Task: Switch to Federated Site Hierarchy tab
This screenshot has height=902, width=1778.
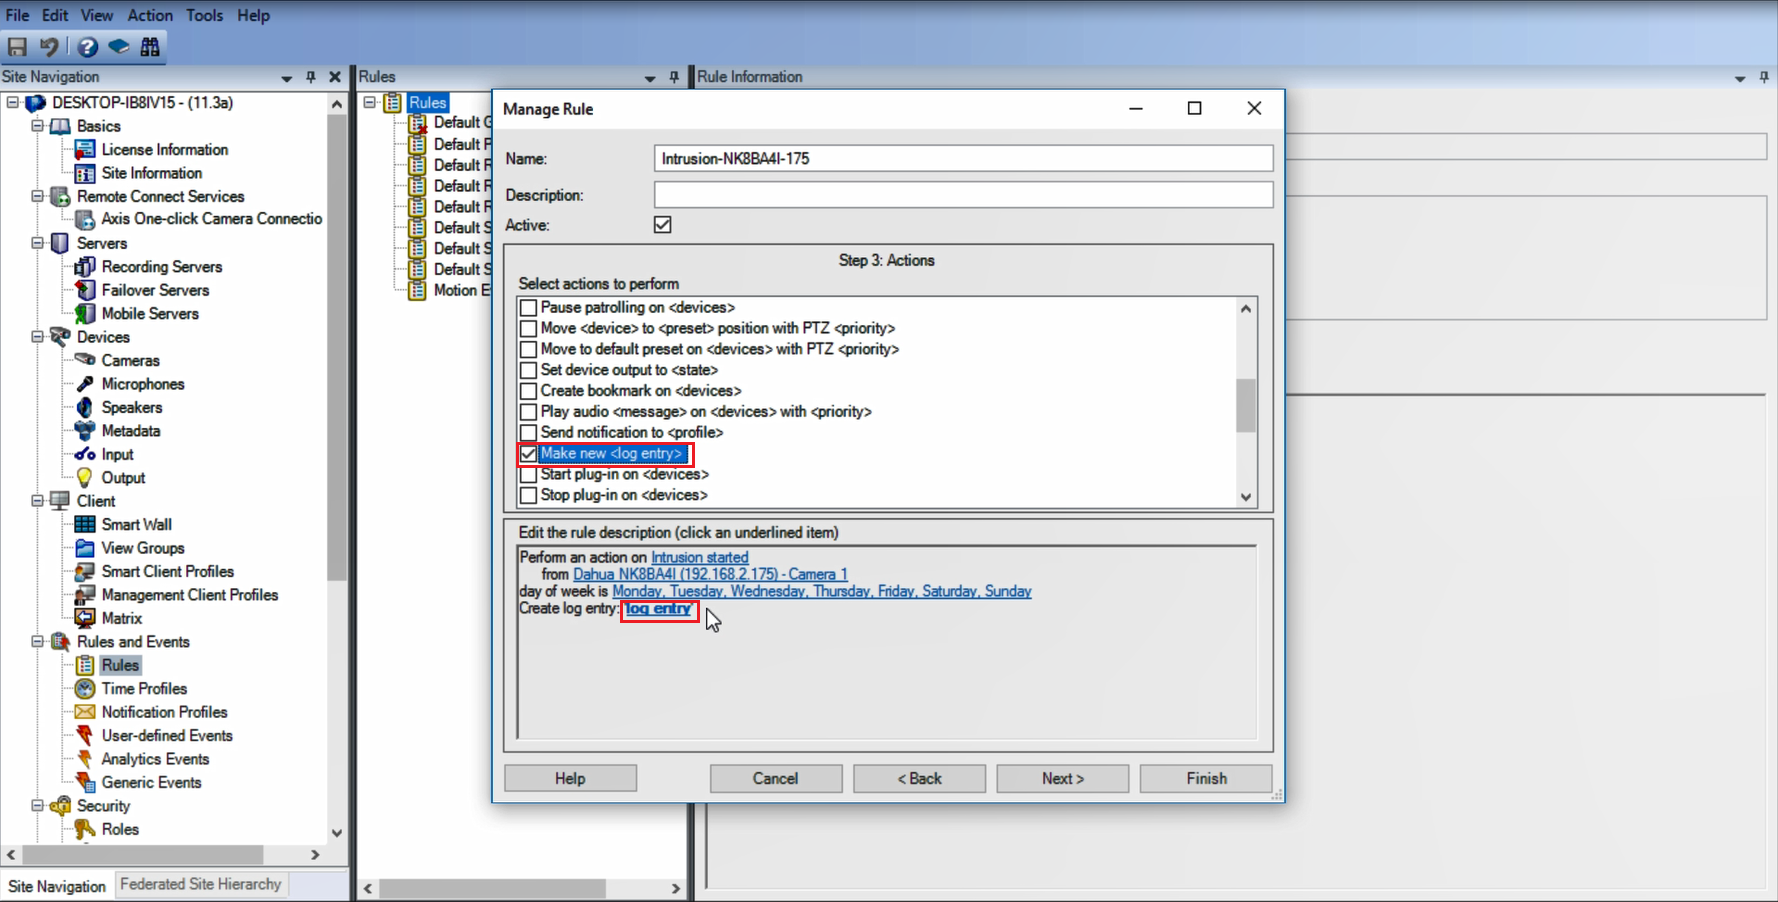Action: pyautogui.click(x=200, y=884)
